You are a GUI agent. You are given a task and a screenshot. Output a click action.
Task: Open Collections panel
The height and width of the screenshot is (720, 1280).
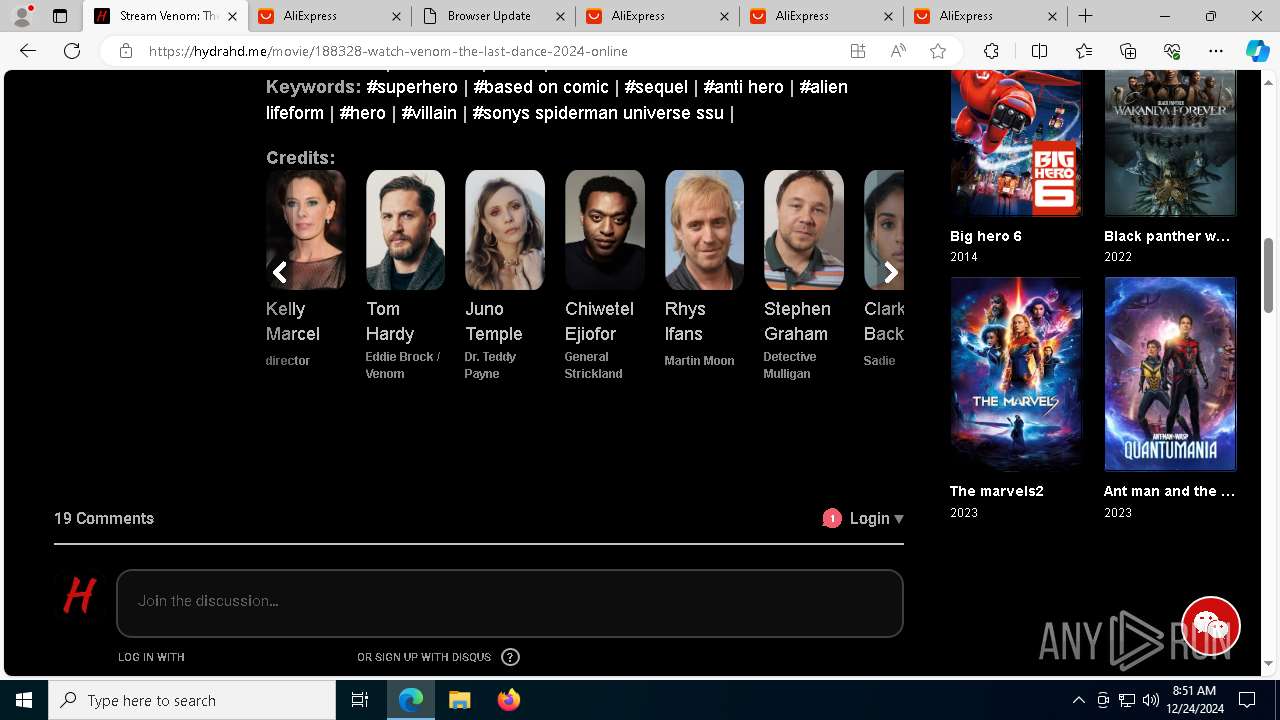tap(1128, 51)
